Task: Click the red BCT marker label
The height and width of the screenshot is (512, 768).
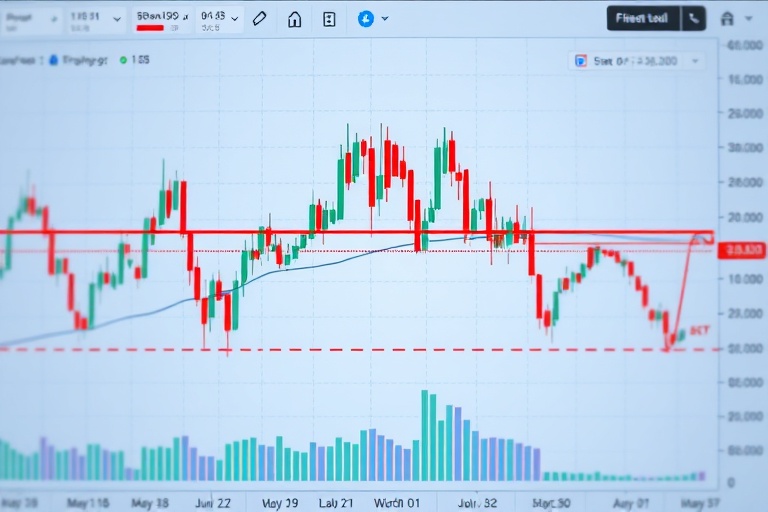Action: pyautogui.click(x=700, y=329)
